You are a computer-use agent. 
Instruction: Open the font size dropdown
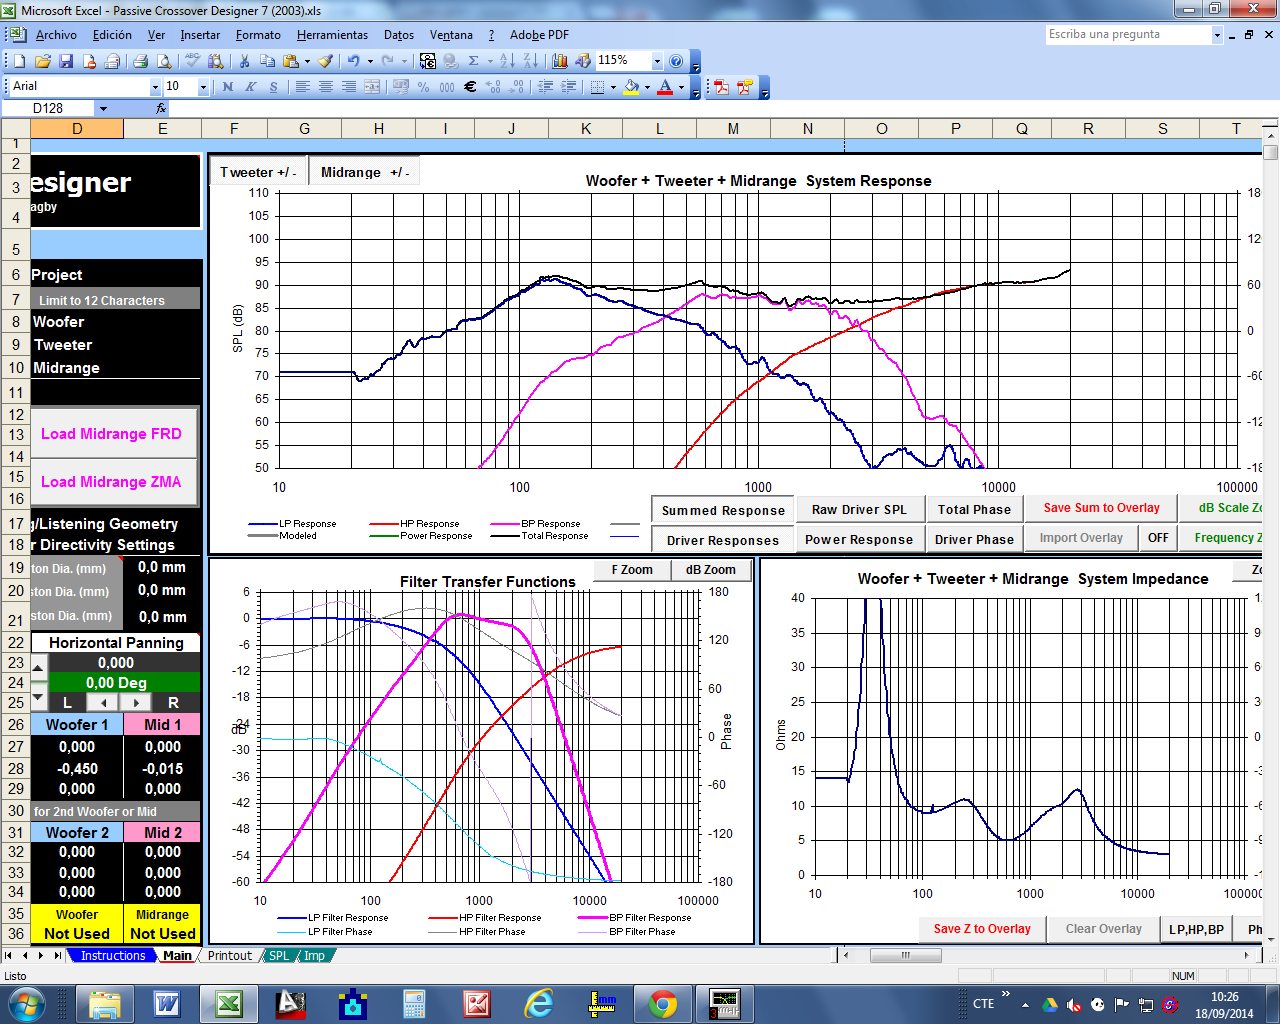pyautogui.click(x=203, y=87)
